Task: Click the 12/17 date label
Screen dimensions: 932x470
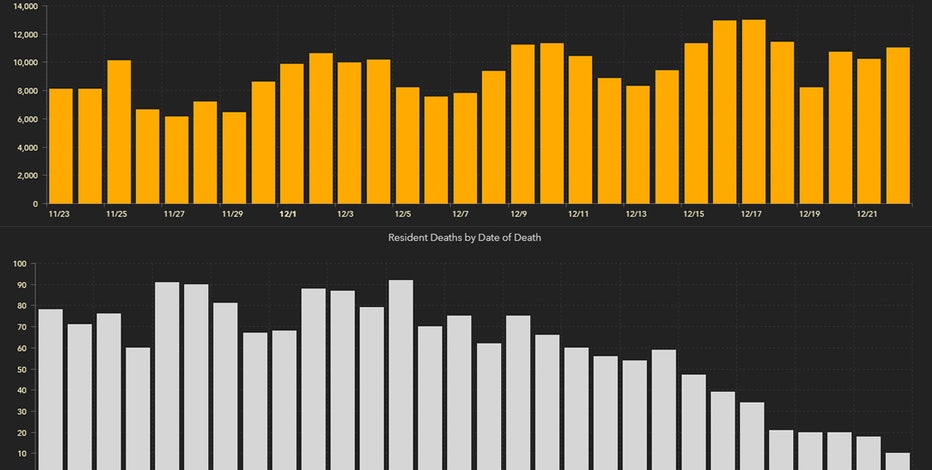Action: tap(751, 214)
